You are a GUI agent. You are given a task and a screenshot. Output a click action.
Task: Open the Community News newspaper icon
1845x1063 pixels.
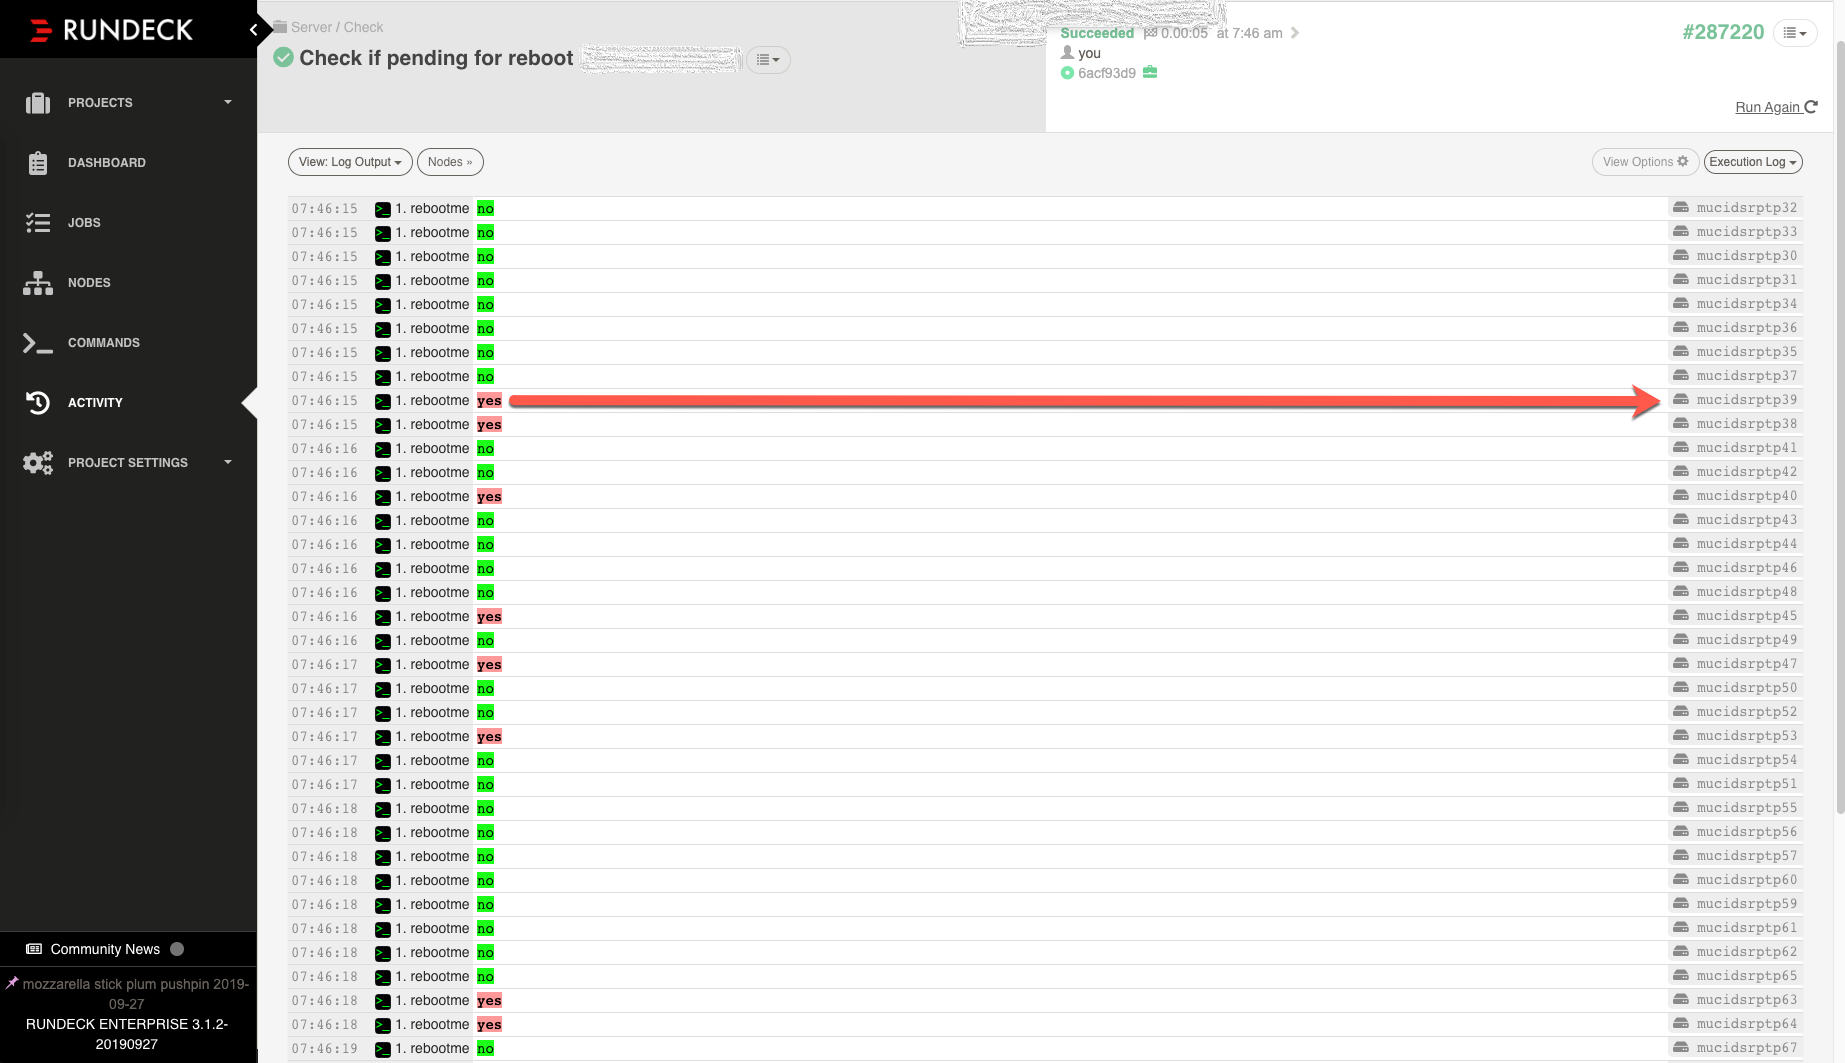pos(33,948)
